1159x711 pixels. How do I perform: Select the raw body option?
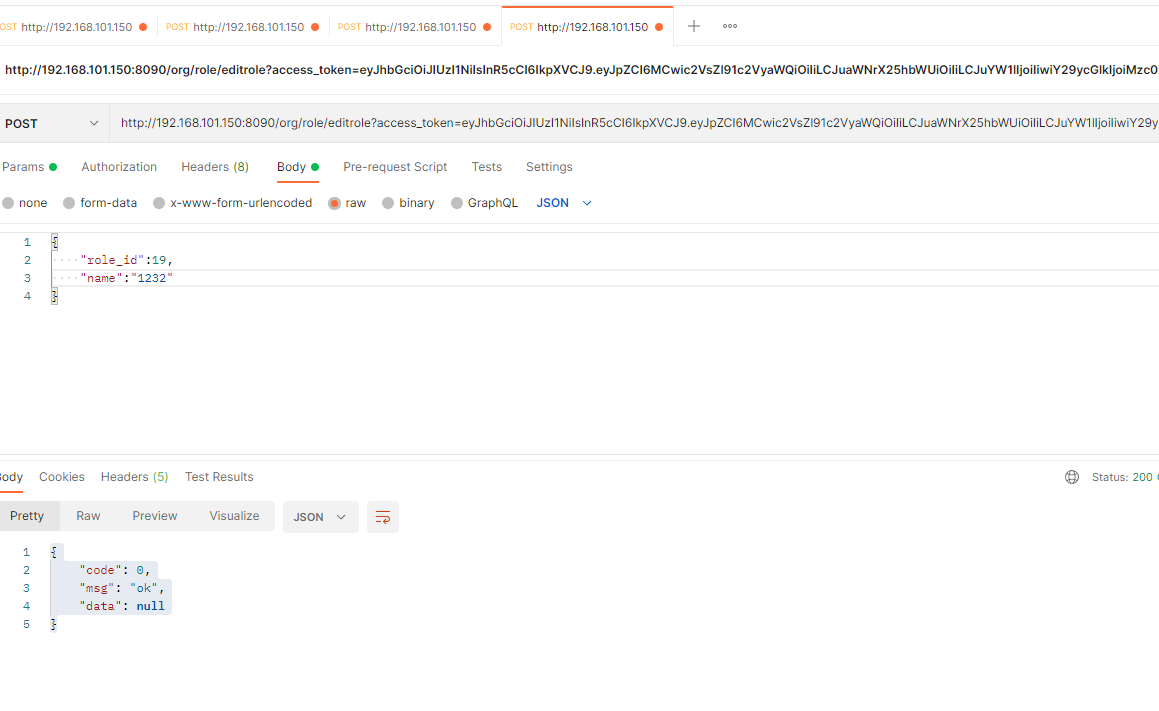click(347, 203)
